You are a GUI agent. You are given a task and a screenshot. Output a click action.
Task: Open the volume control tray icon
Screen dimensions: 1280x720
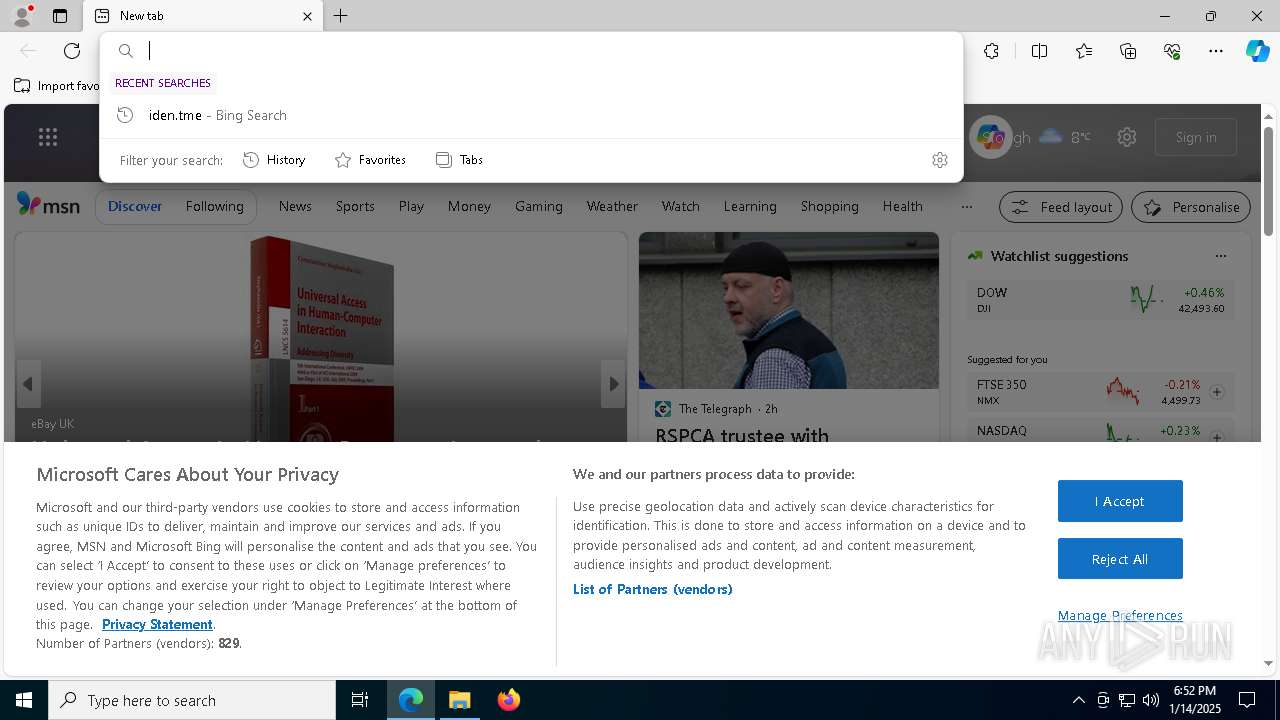click(1150, 700)
